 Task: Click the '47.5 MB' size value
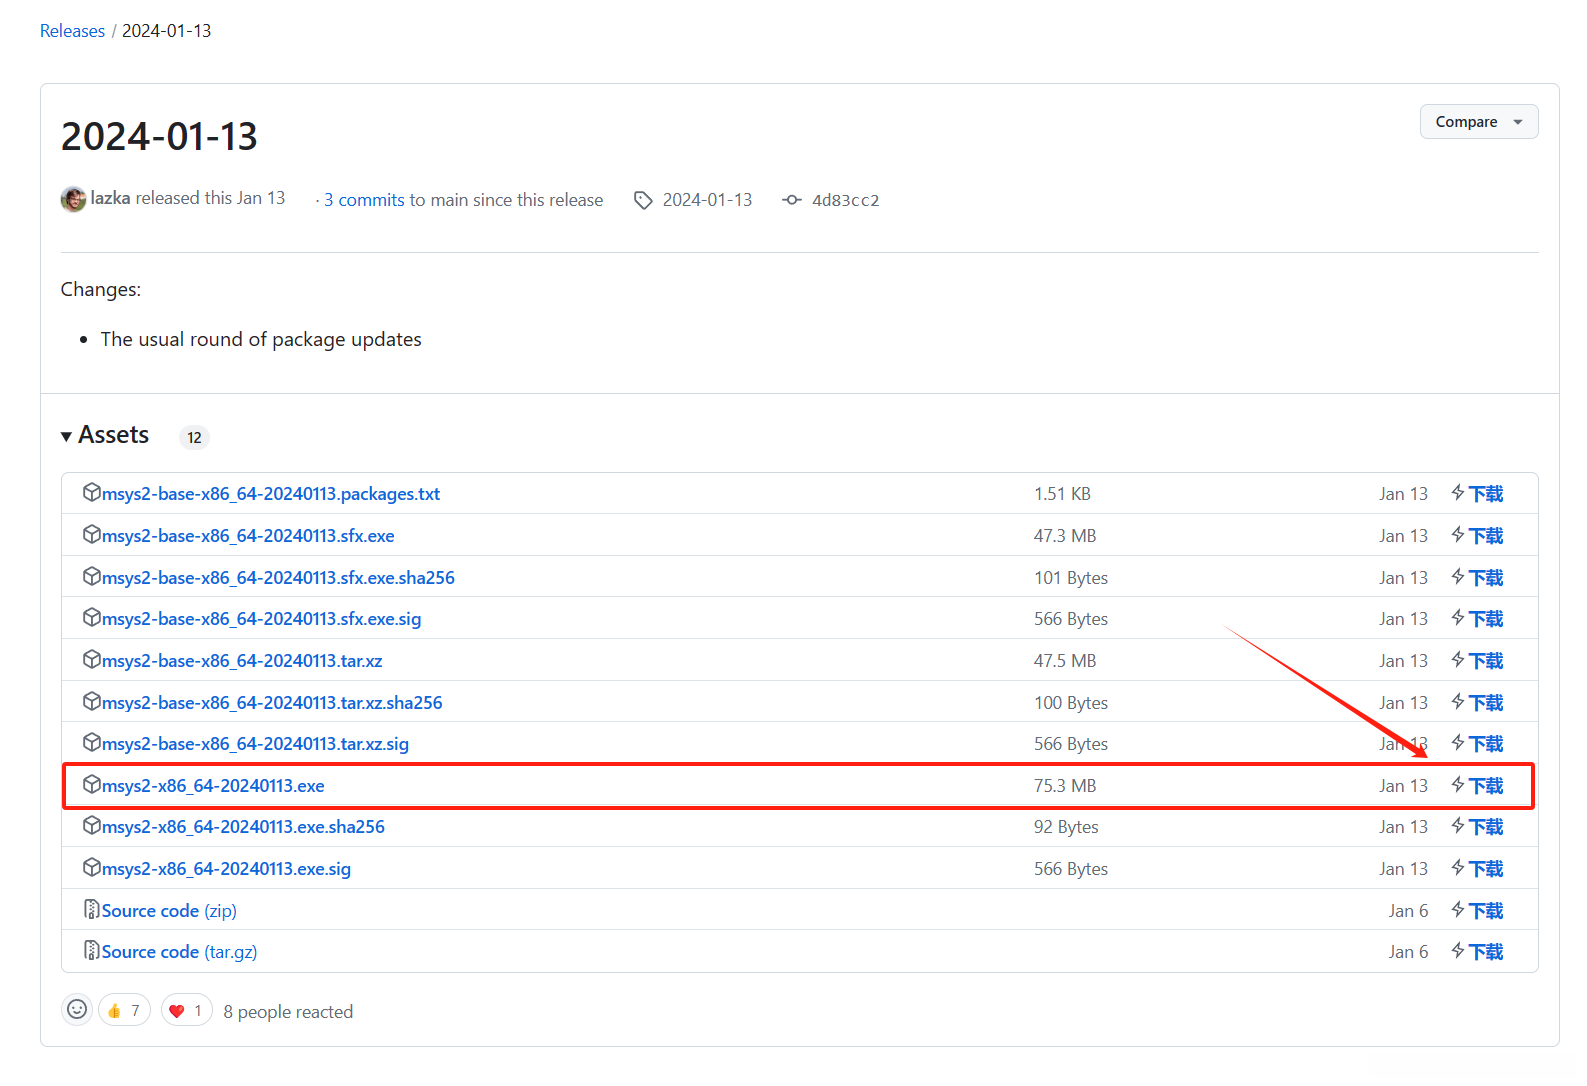(1065, 661)
